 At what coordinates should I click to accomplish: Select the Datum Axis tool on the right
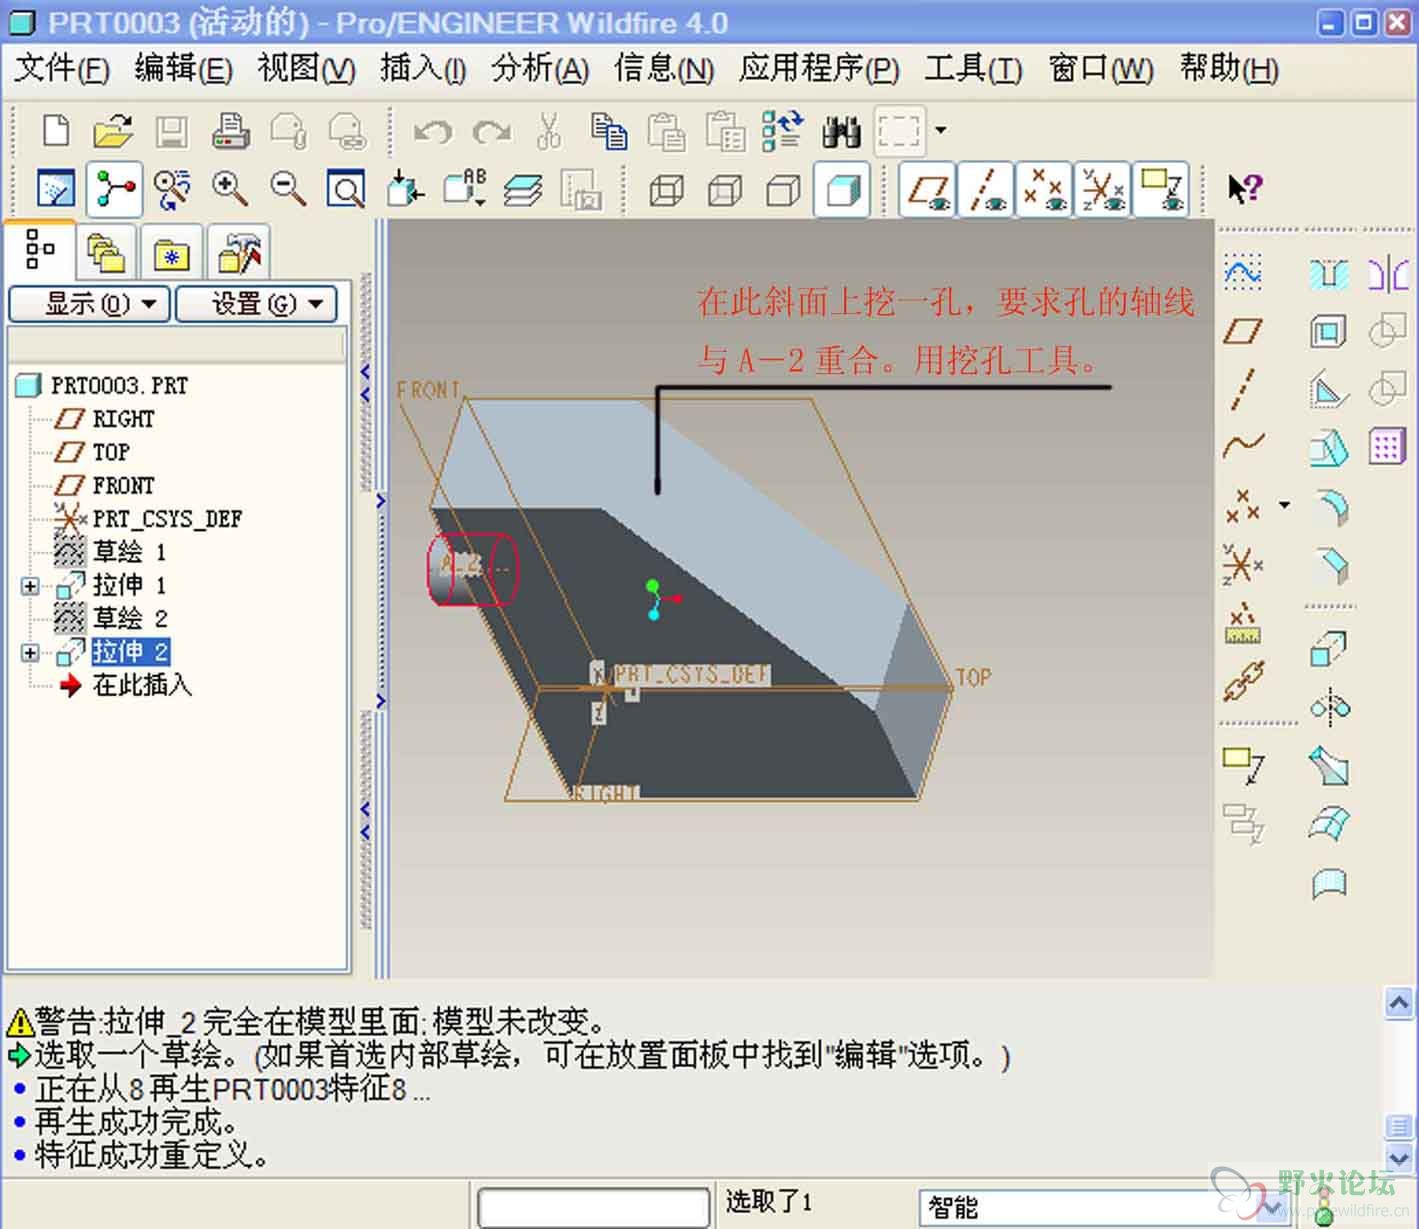[x=1243, y=389]
